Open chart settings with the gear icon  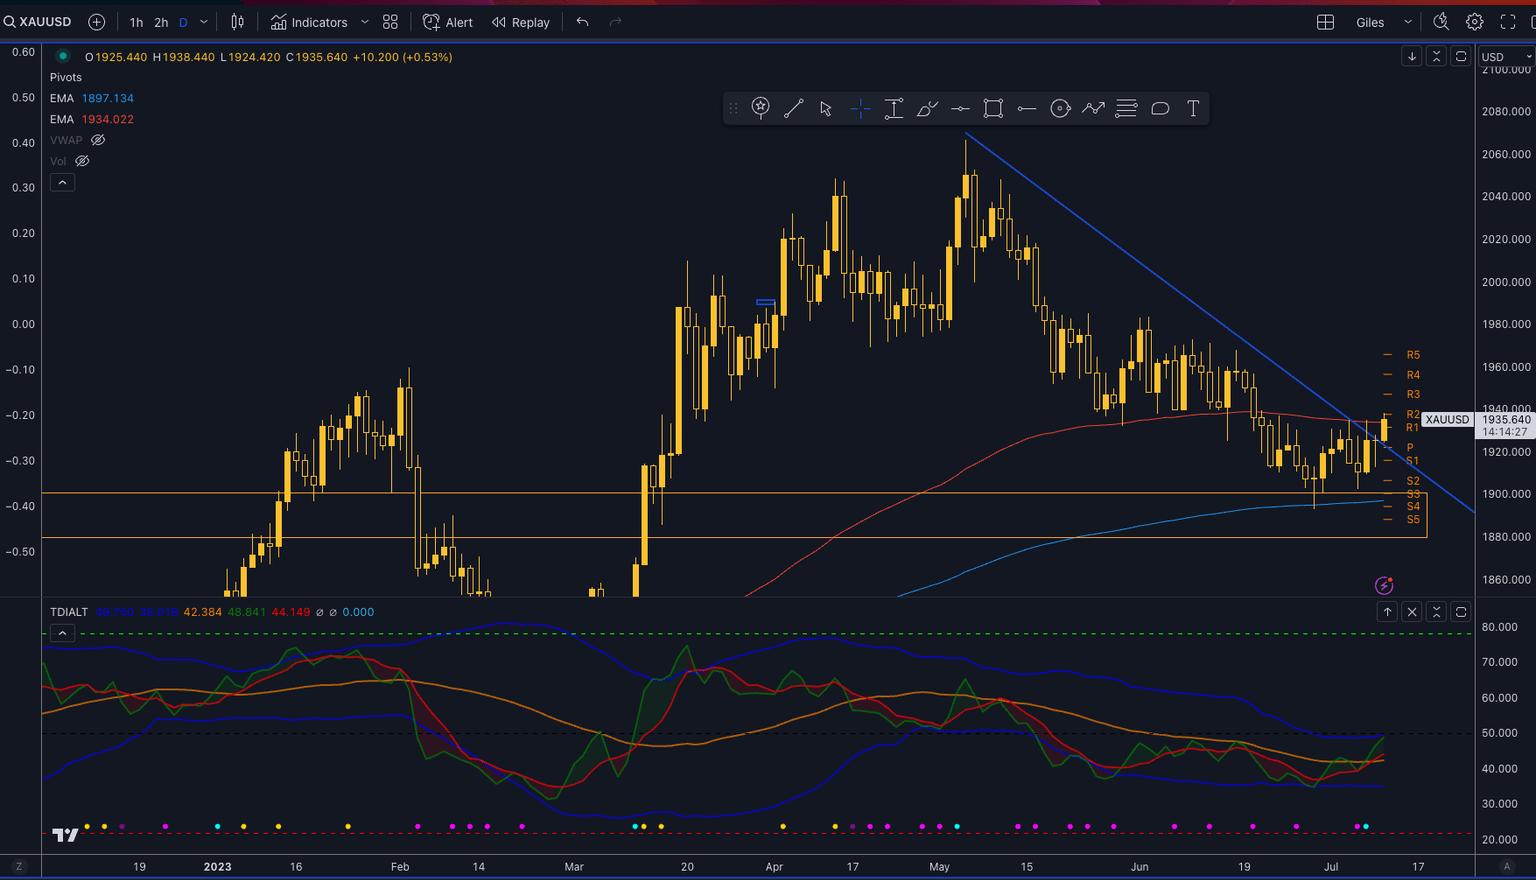click(x=1473, y=21)
